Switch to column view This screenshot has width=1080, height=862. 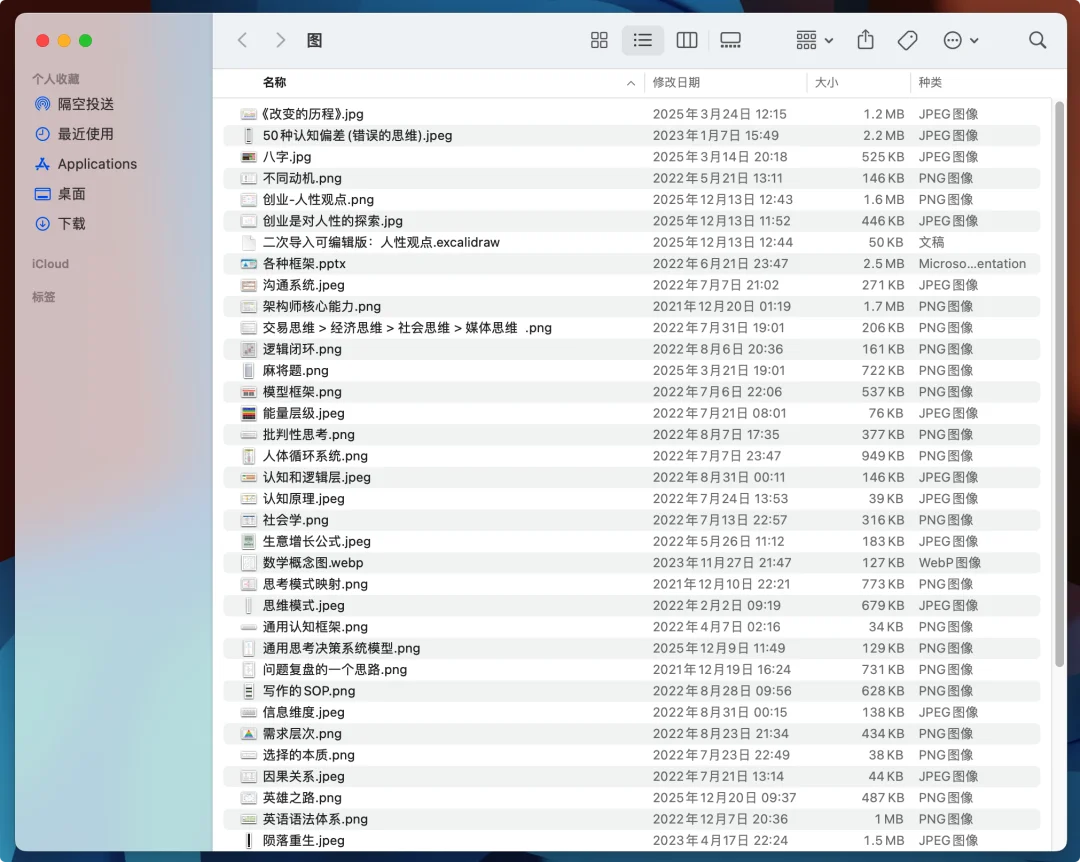(687, 40)
